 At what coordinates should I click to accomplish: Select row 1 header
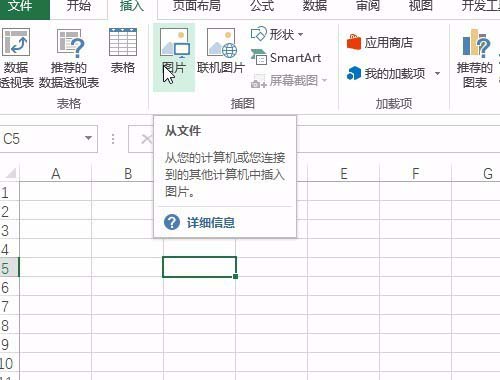pos(9,192)
